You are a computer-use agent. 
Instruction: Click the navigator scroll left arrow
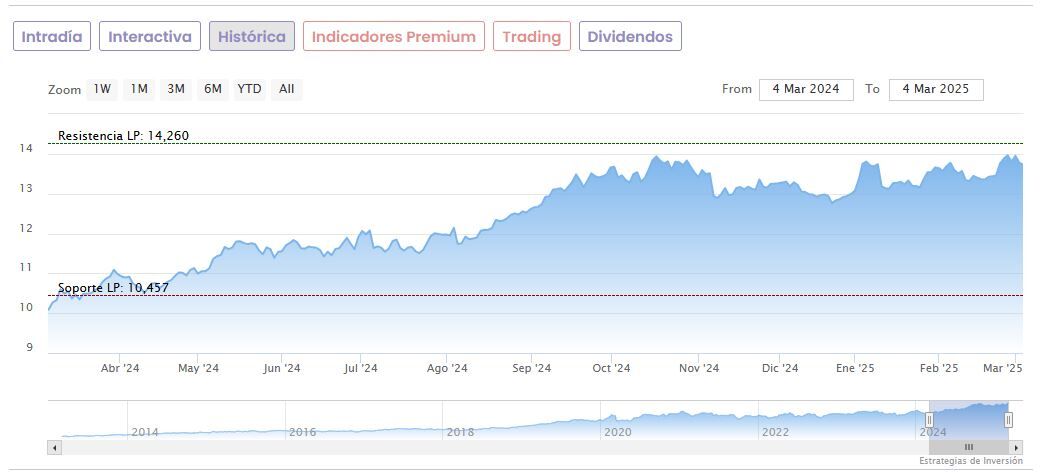(55, 447)
